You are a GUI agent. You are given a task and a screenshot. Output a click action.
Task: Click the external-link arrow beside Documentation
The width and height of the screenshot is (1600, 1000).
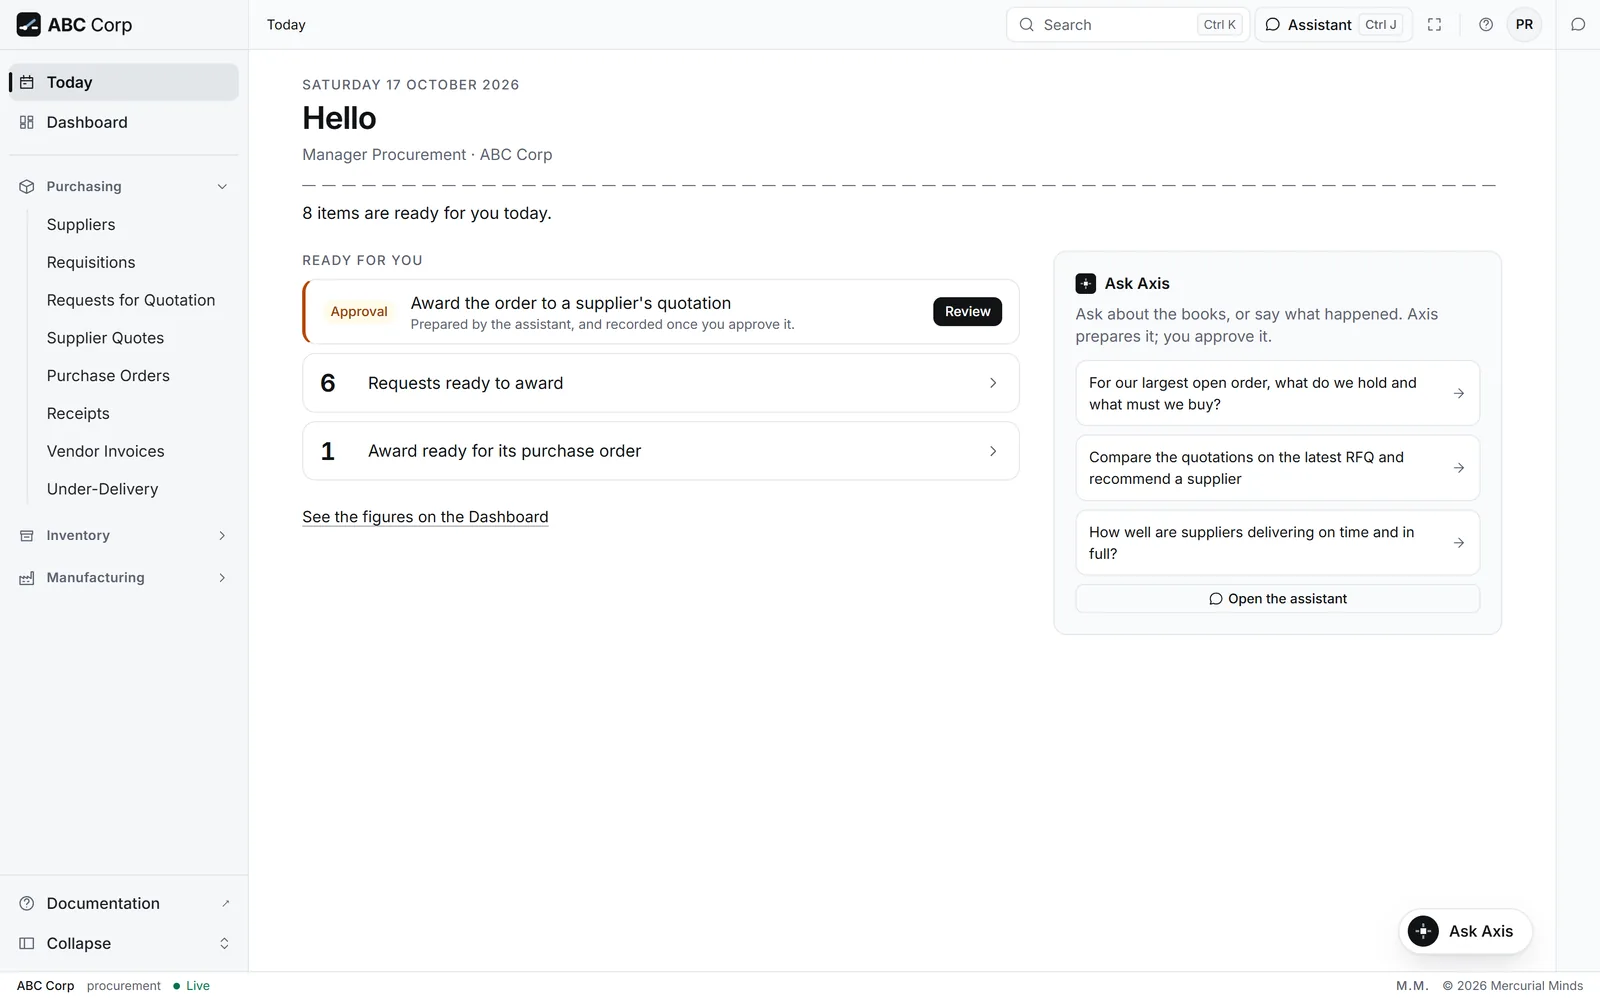pos(225,903)
